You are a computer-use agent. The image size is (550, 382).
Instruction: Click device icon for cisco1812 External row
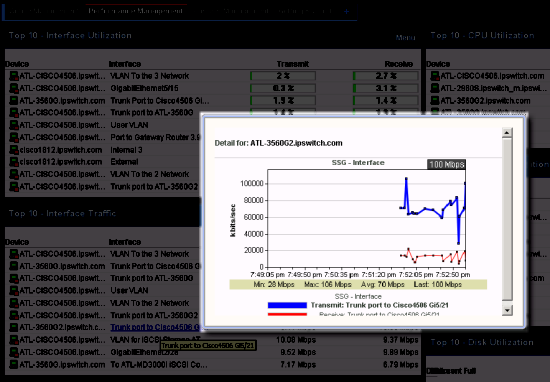14,162
